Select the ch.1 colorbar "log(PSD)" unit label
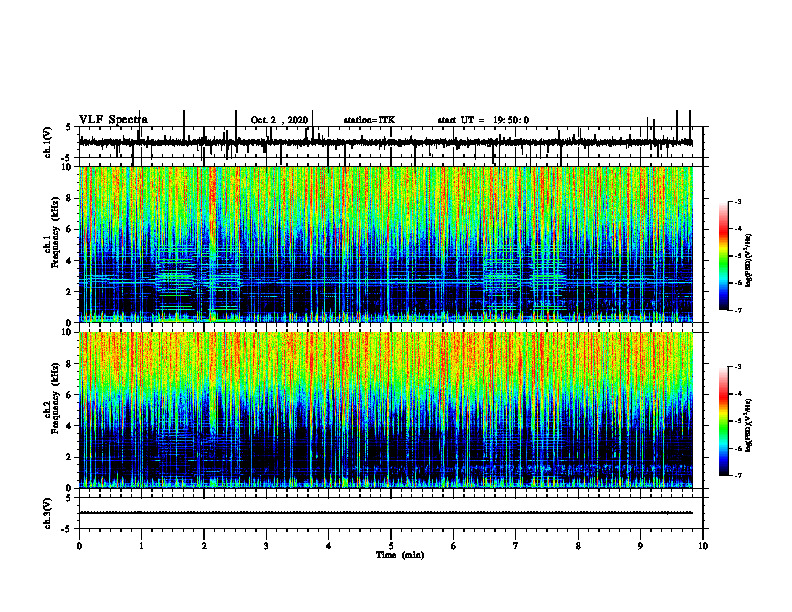This screenshot has width=792, height=612. pyautogui.click(x=749, y=261)
